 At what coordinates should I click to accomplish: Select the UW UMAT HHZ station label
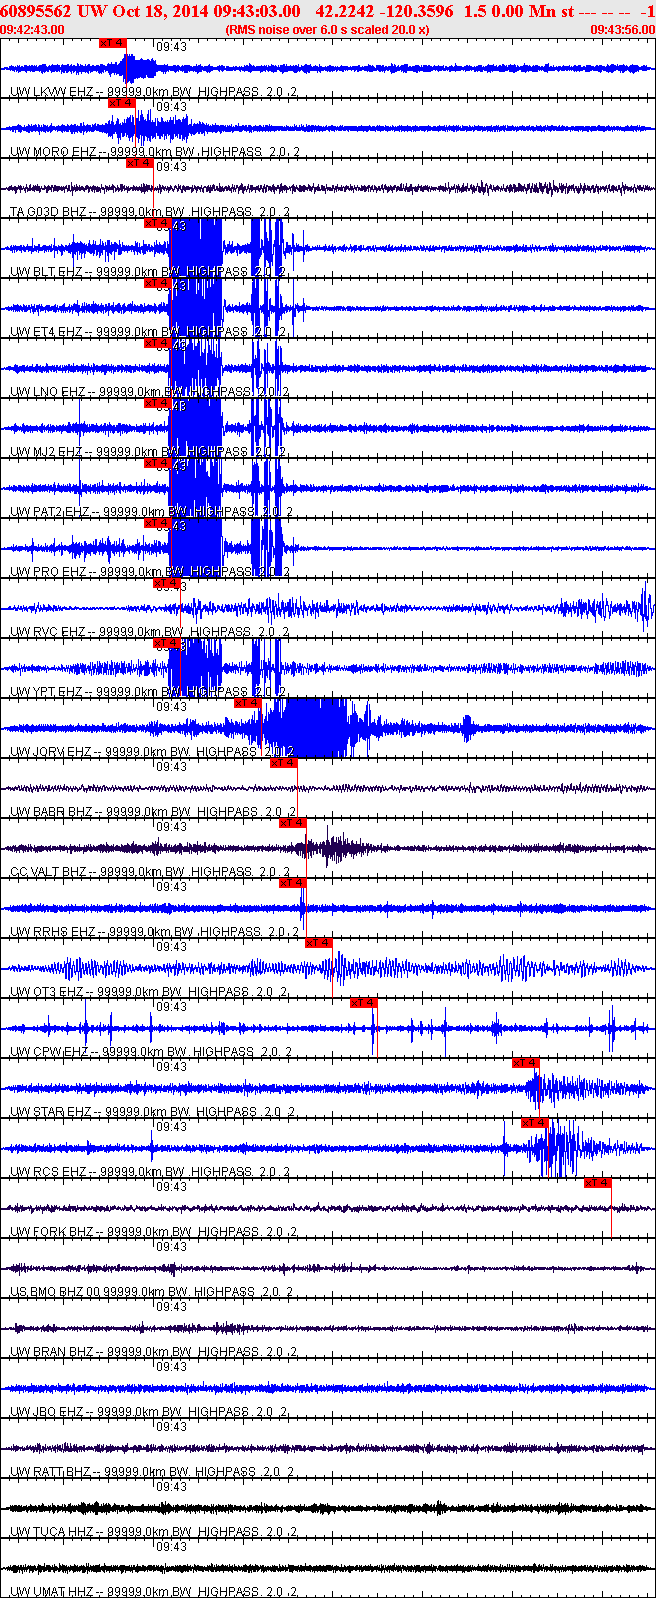click(x=52, y=1592)
